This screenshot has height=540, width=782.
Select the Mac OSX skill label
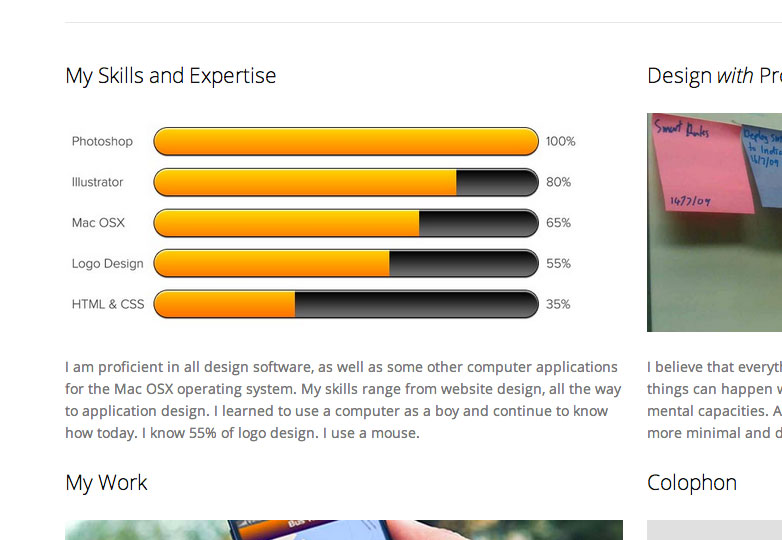[98, 223]
